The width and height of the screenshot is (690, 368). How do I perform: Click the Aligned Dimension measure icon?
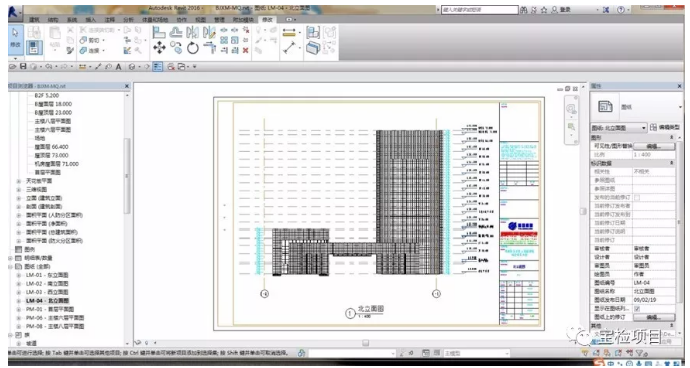click(289, 48)
